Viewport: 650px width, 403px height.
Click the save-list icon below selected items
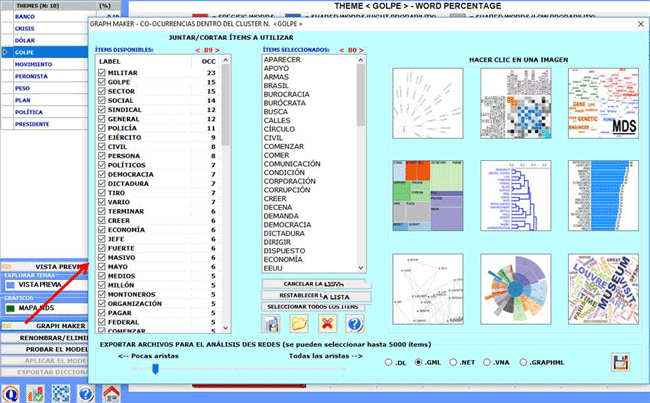click(x=271, y=324)
